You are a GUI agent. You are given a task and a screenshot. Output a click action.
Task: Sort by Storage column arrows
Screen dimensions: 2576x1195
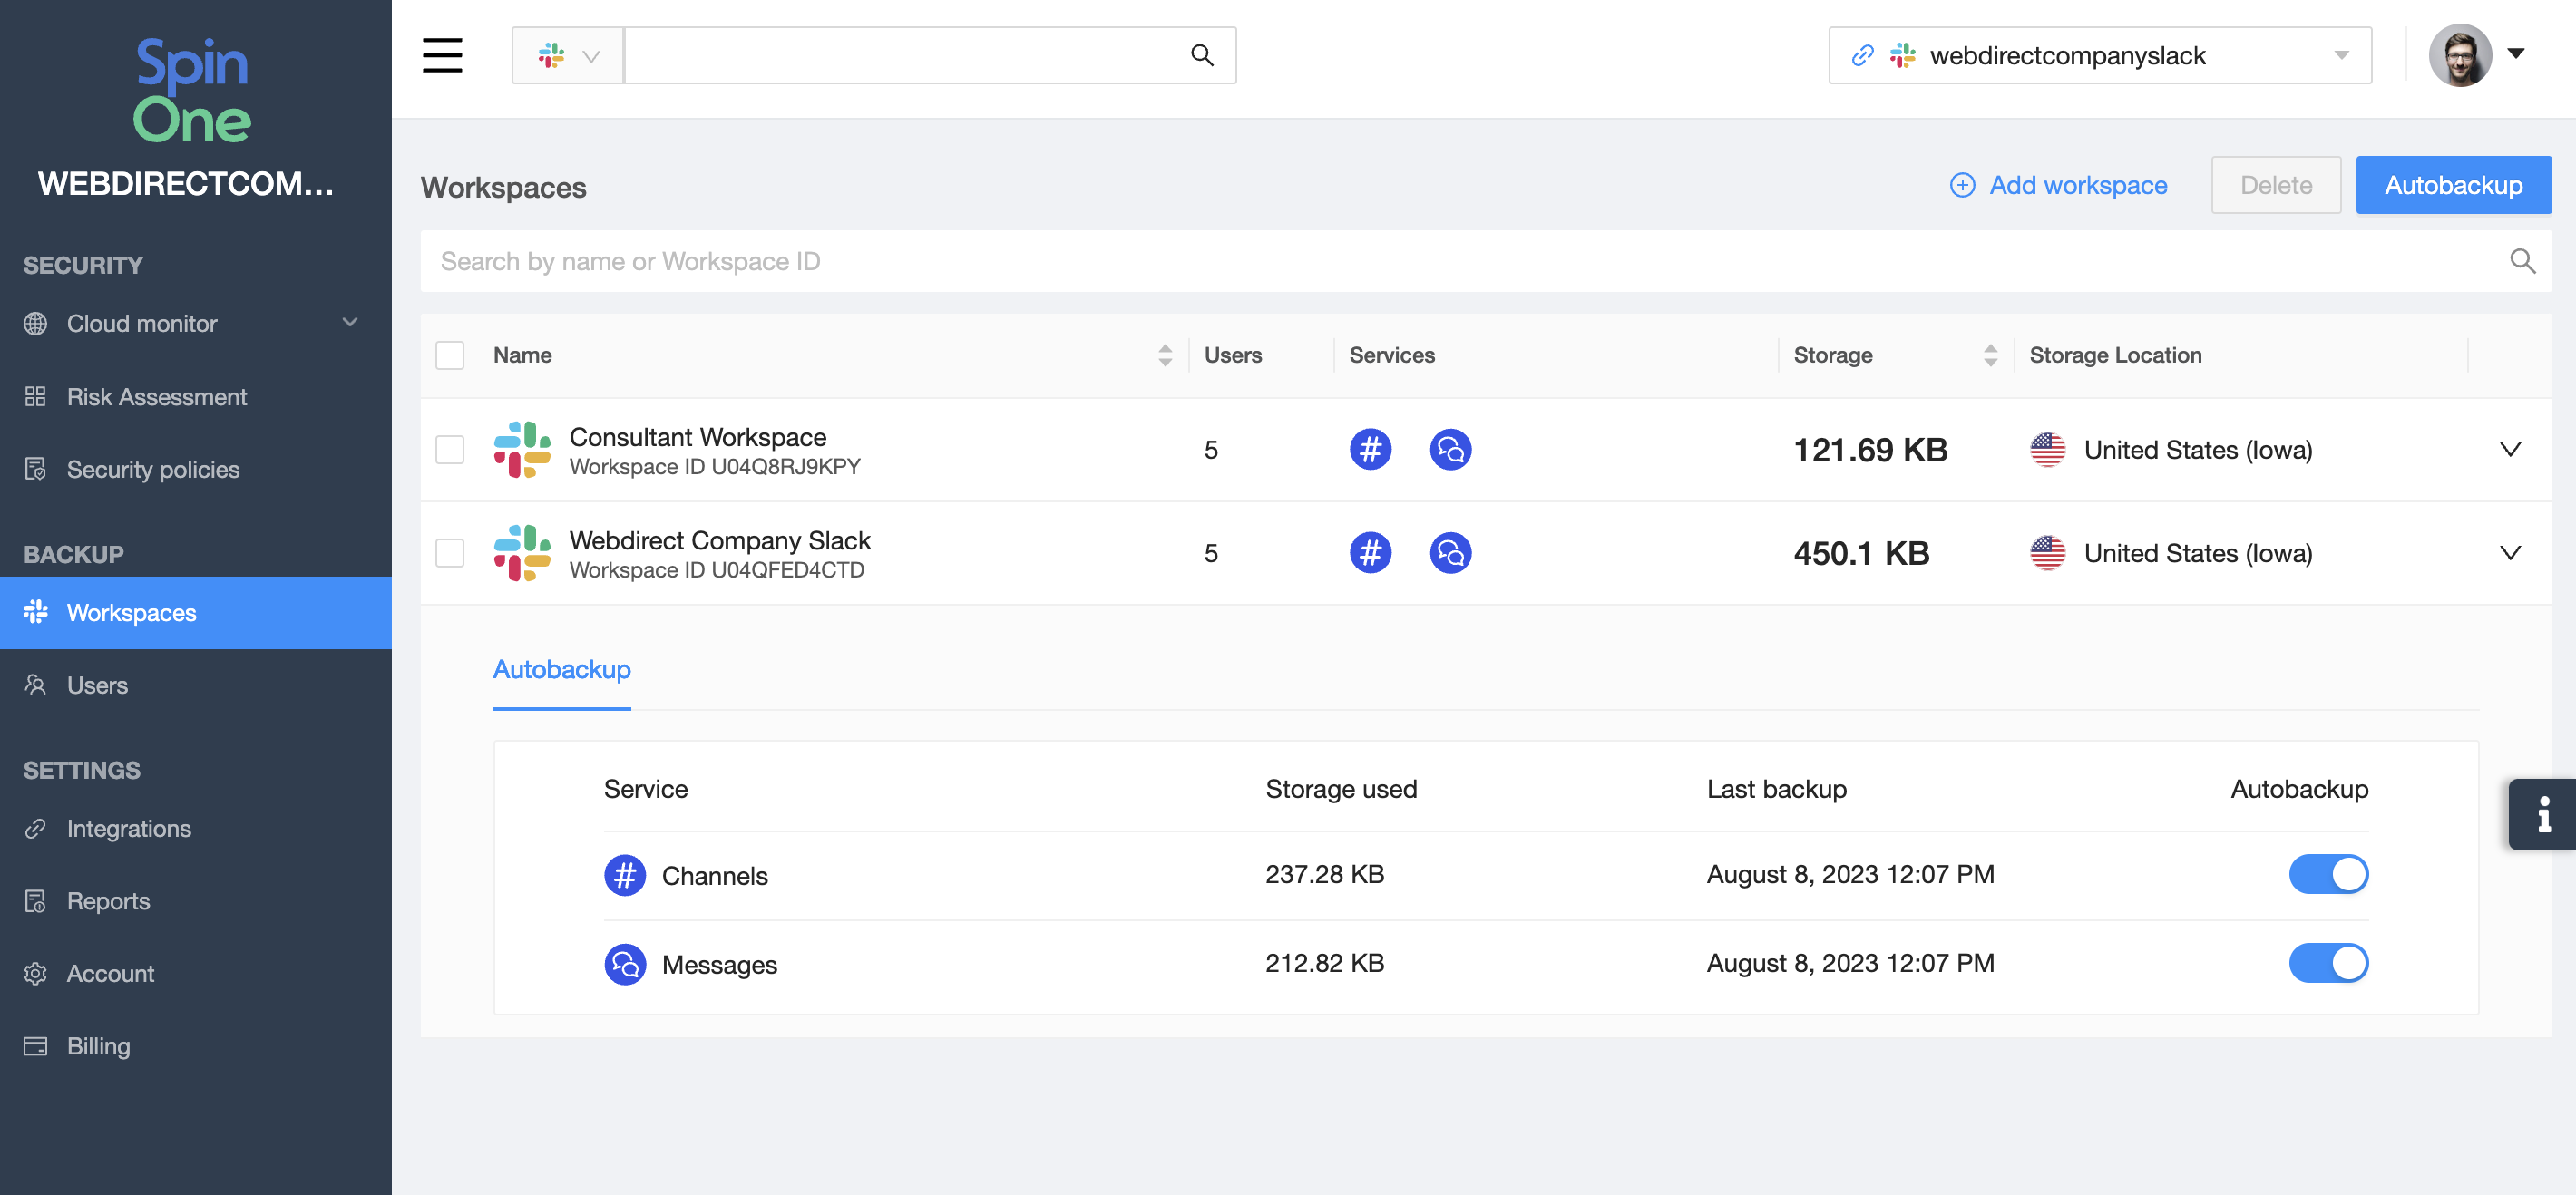tap(1990, 355)
